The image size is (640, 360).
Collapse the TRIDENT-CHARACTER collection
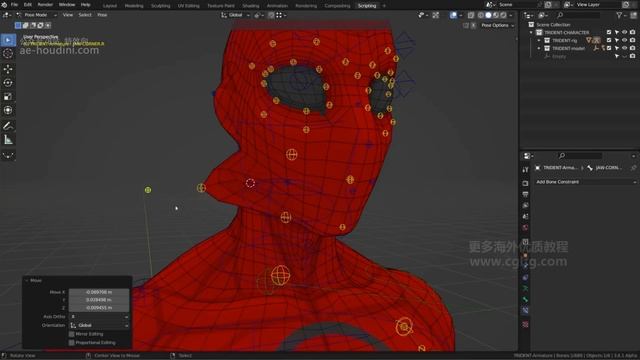click(531, 32)
